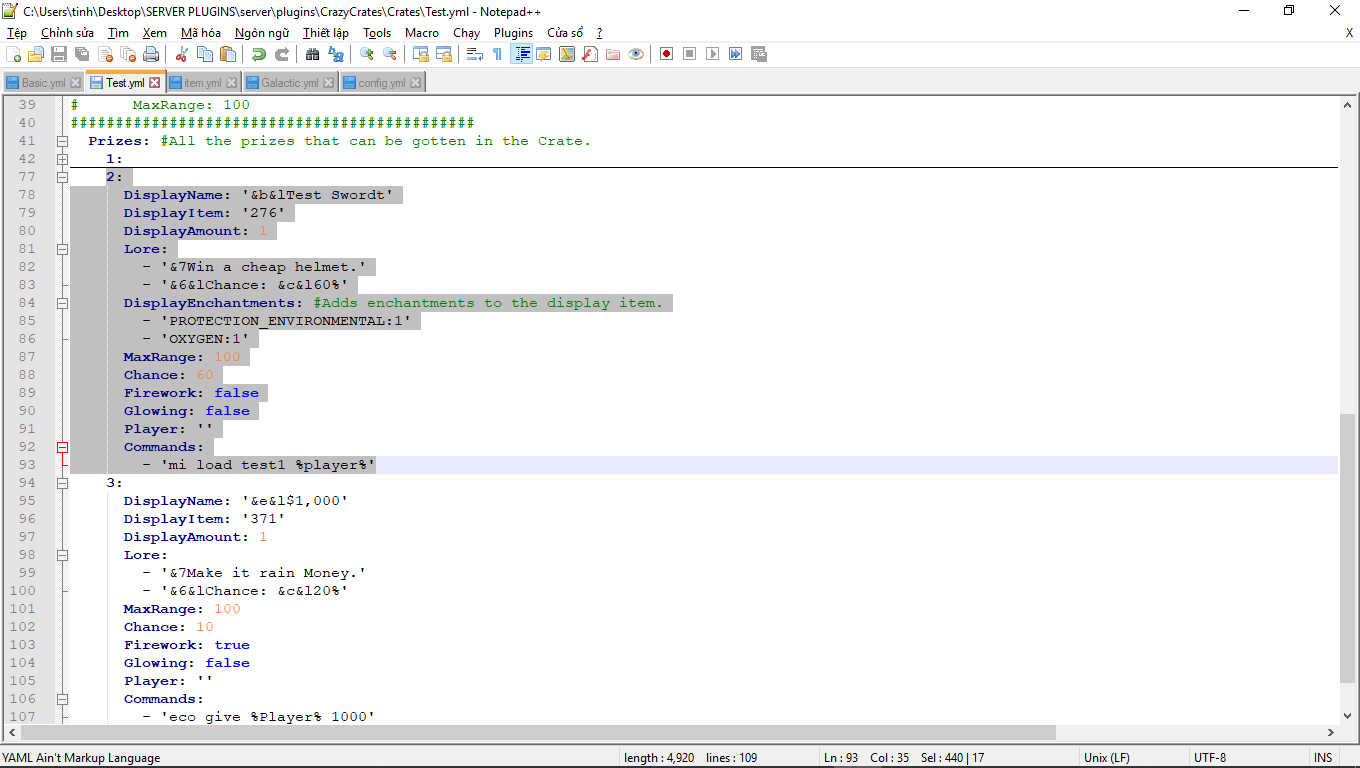Collapse the Commands fold at line 92

pos(62,447)
